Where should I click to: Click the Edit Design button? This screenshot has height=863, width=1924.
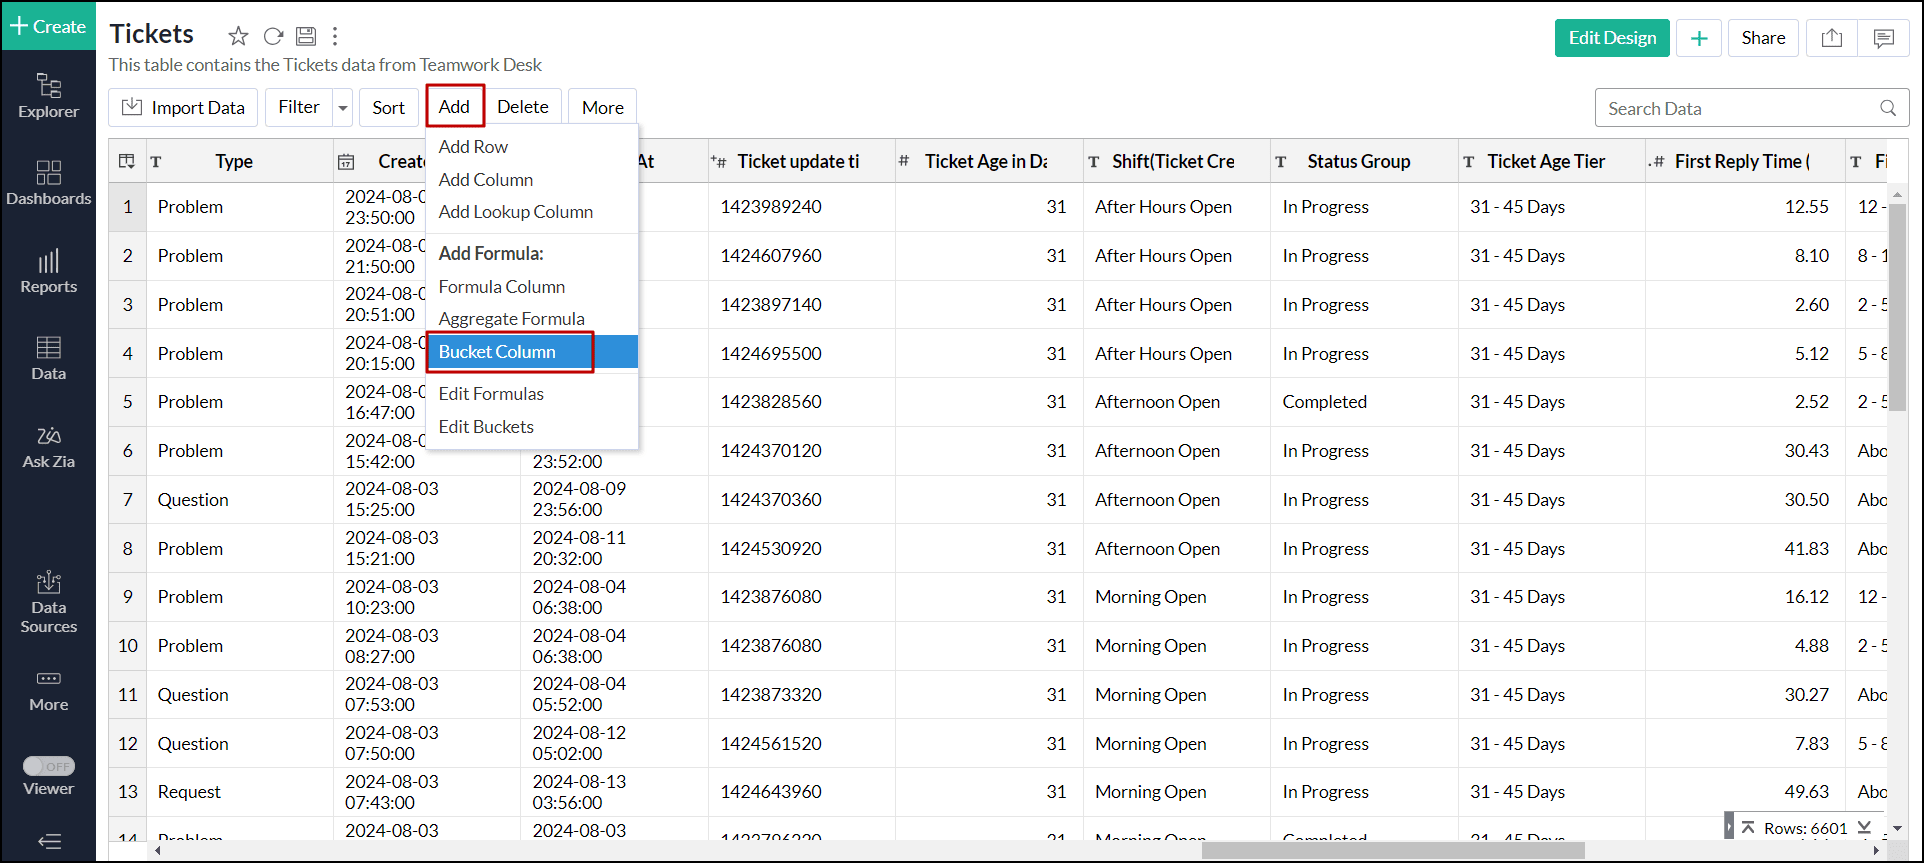click(1611, 38)
